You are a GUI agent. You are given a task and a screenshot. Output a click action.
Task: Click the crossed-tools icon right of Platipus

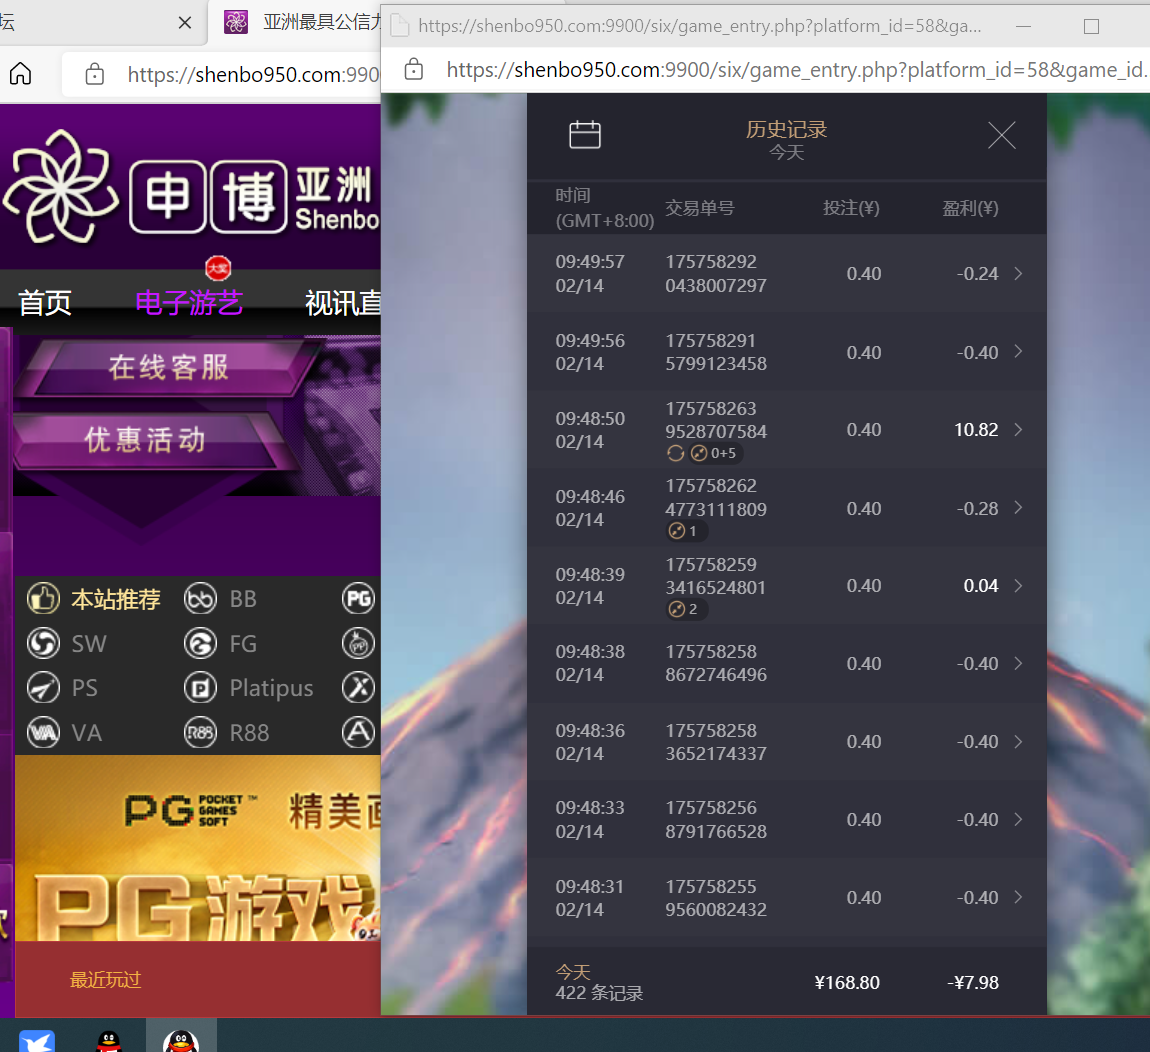point(359,687)
